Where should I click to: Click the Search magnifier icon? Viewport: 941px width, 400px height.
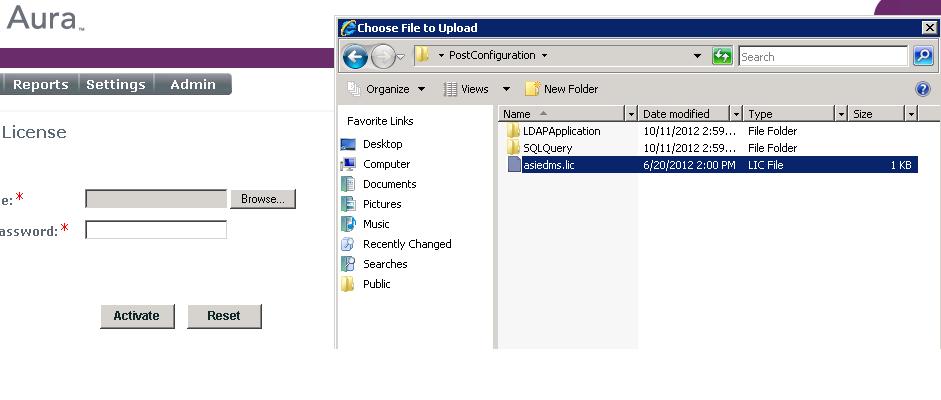922,56
